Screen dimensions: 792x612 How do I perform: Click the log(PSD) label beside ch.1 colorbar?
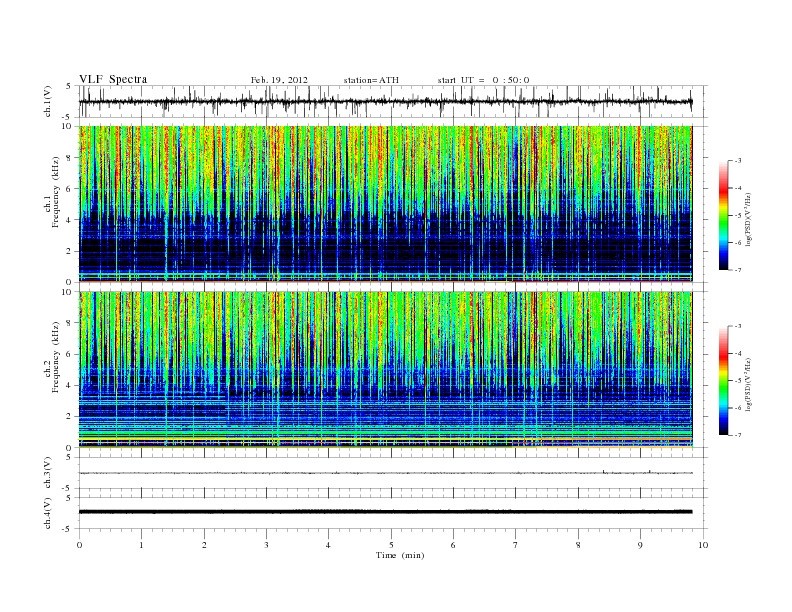click(x=748, y=219)
